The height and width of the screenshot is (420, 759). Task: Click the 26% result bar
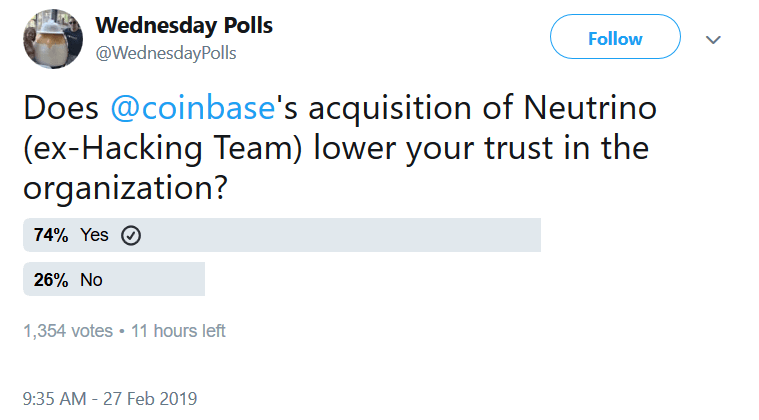click(x=114, y=279)
